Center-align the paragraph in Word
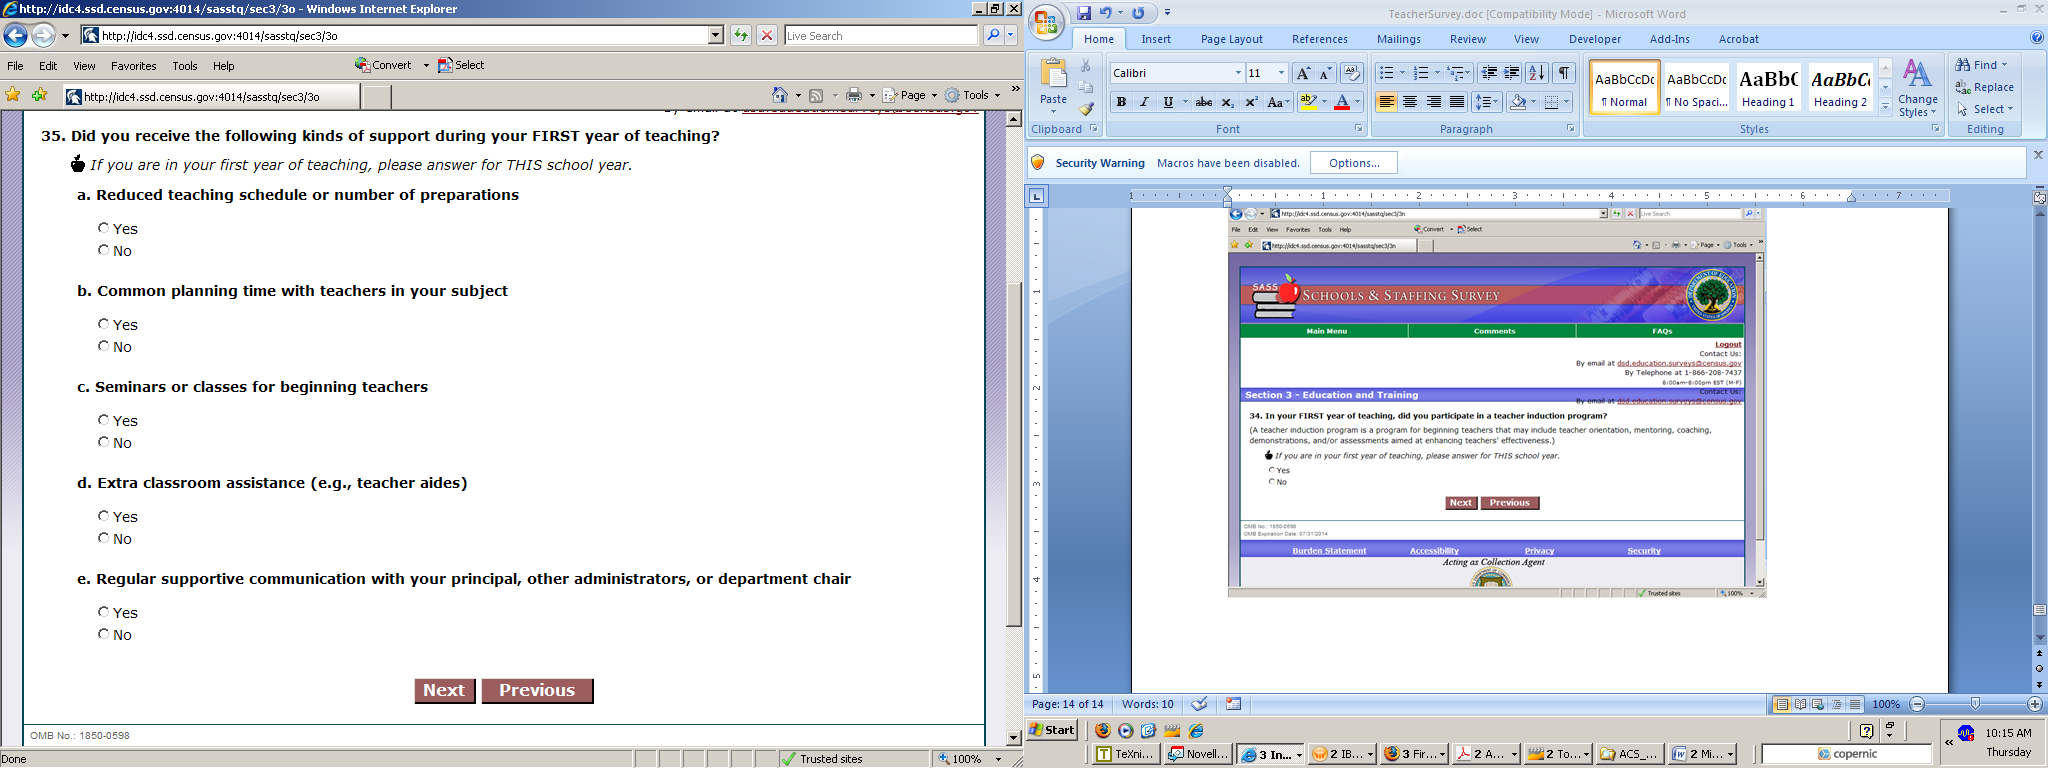Image resolution: width=2048 pixels, height=768 pixels. 1410,102
